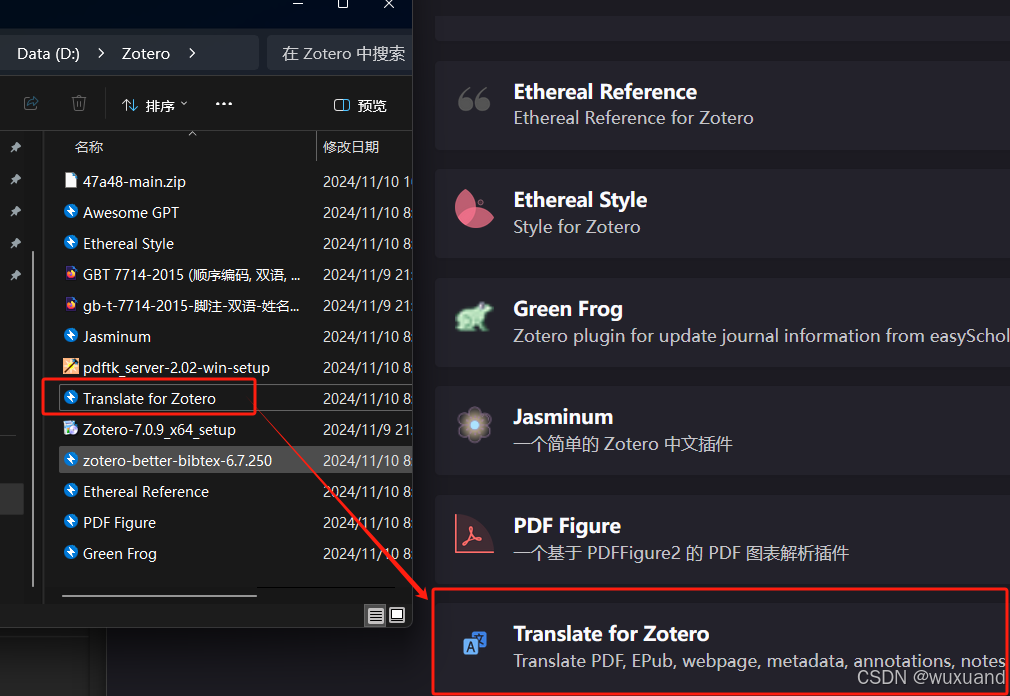Open the Green Frog plugin title

tap(567, 309)
